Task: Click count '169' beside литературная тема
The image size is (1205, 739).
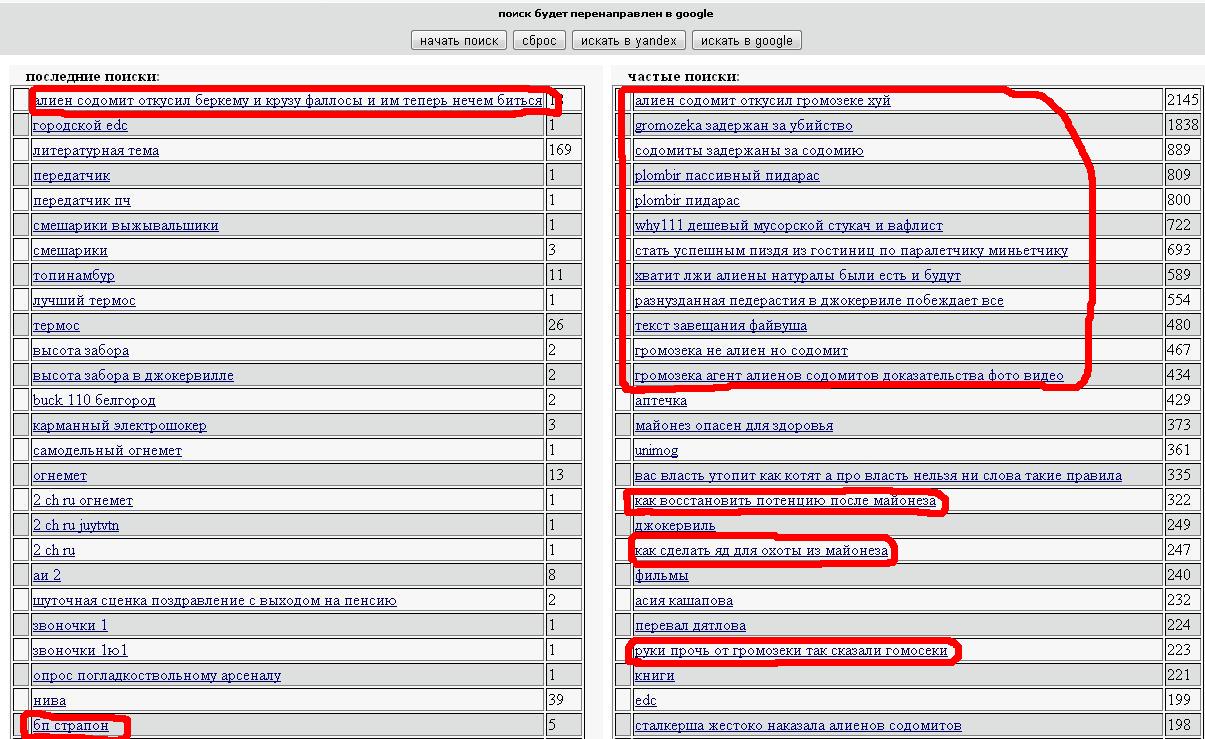Action: 560,151
